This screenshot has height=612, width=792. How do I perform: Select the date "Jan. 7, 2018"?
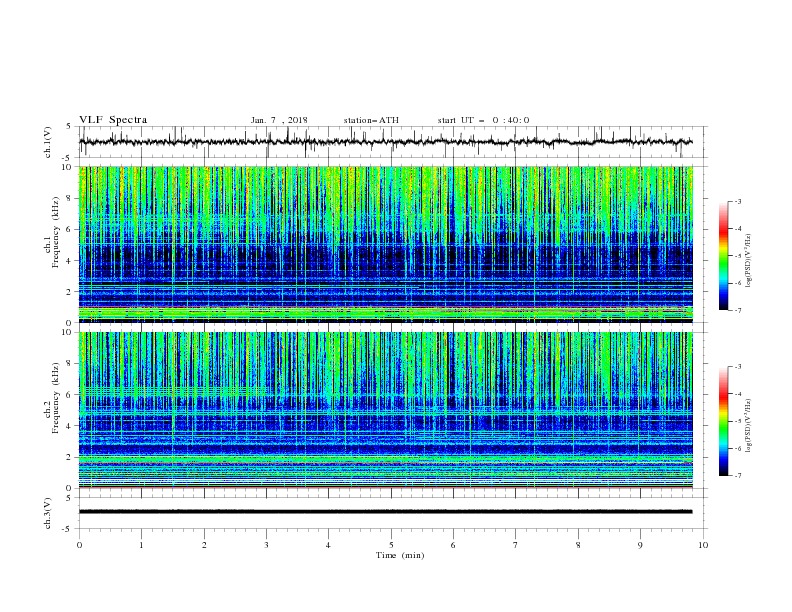click(x=279, y=120)
